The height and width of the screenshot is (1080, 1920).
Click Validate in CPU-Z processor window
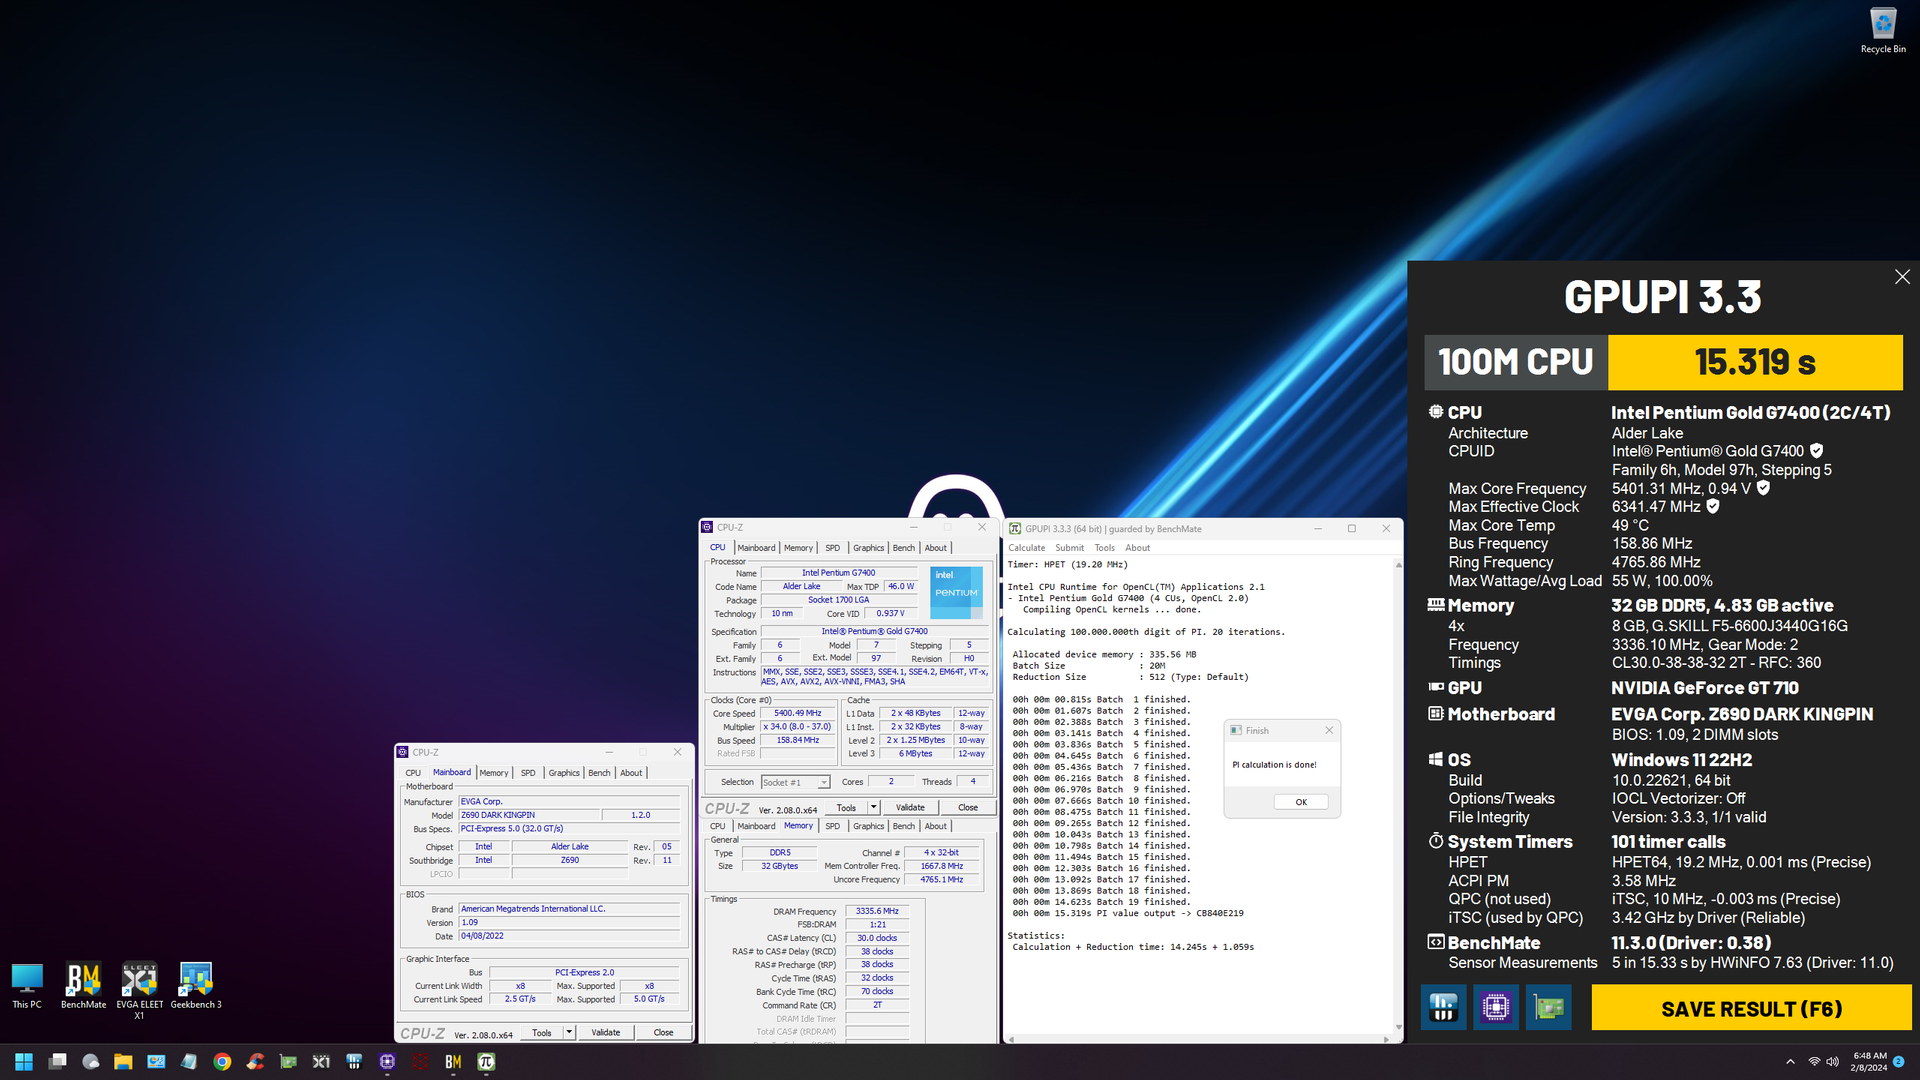(x=910, y=808)
